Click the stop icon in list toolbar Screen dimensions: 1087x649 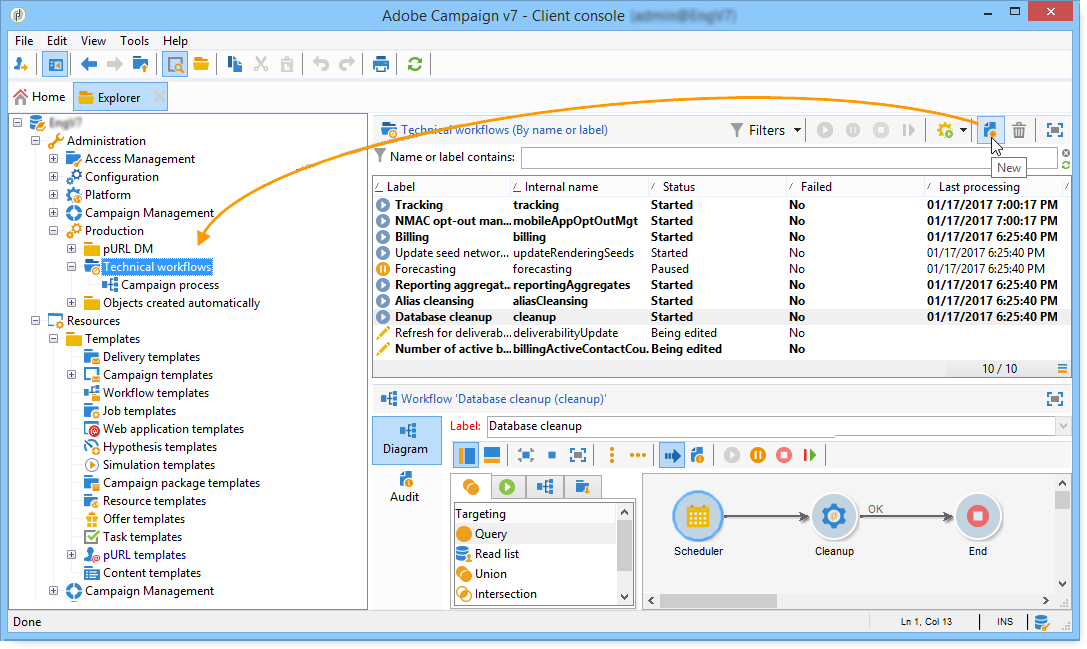click(880, 130)
